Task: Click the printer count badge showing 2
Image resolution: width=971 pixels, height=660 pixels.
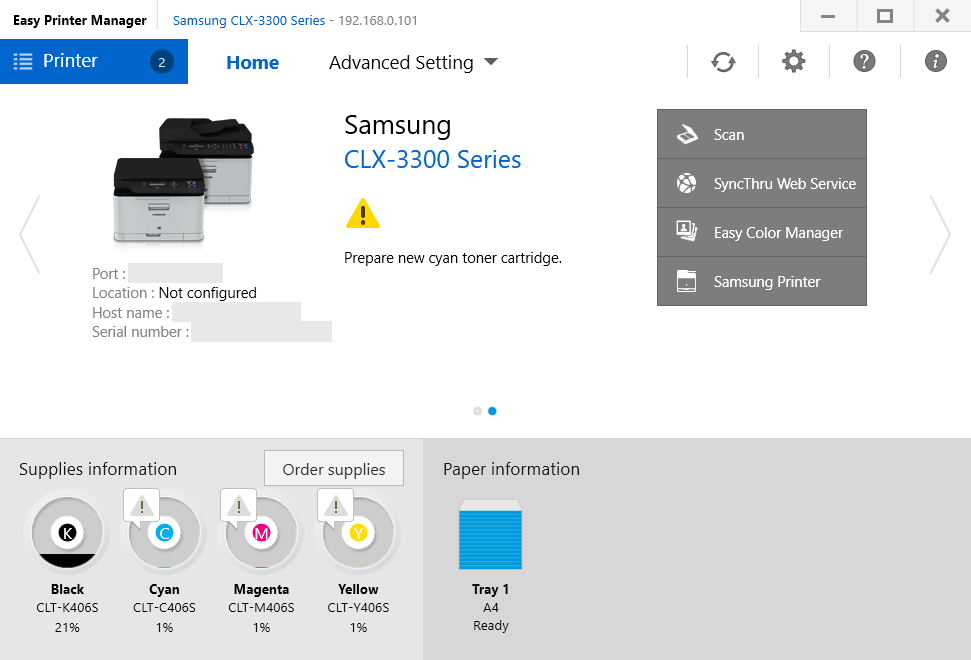Action: coord(162,62)
